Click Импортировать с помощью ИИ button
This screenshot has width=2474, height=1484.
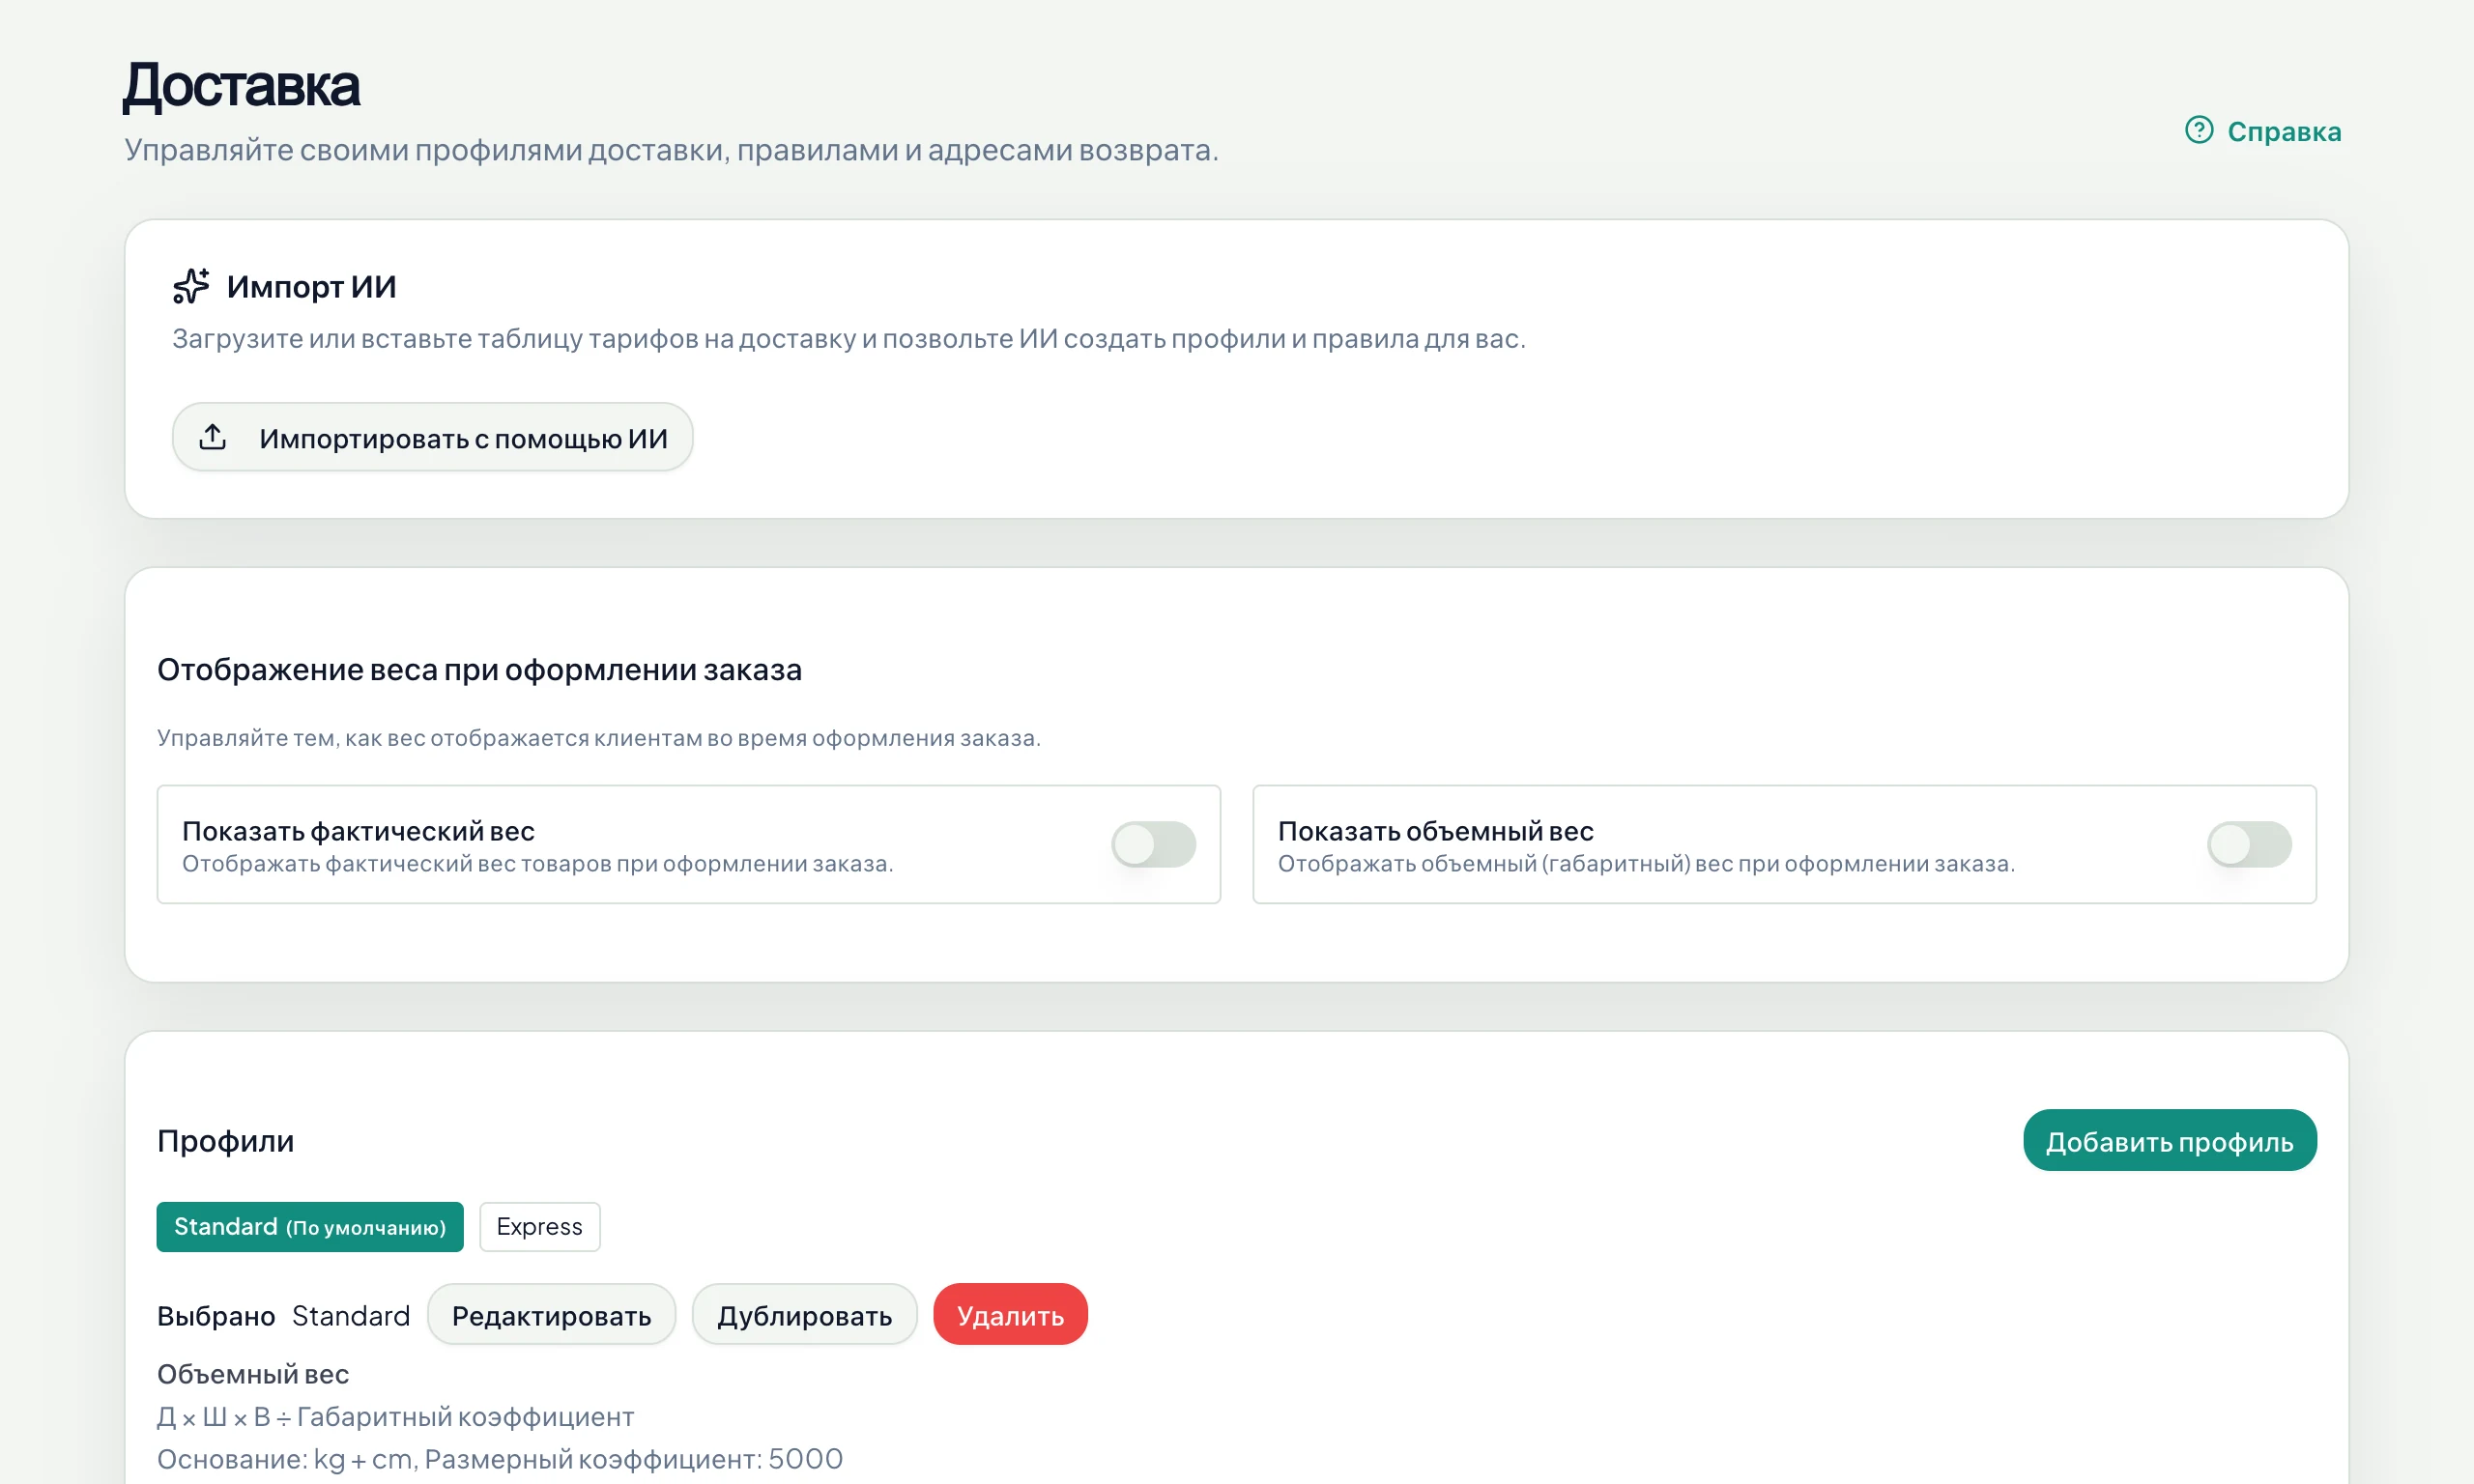tap(432, 437)
